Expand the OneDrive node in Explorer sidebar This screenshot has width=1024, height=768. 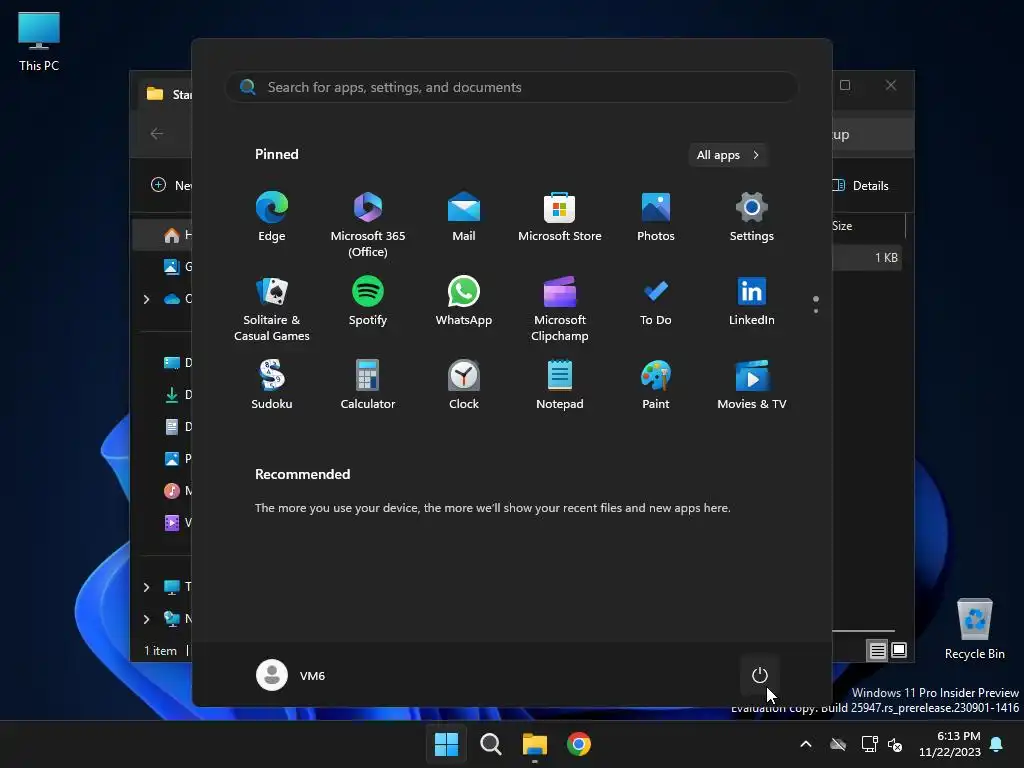tap(147, 299)
